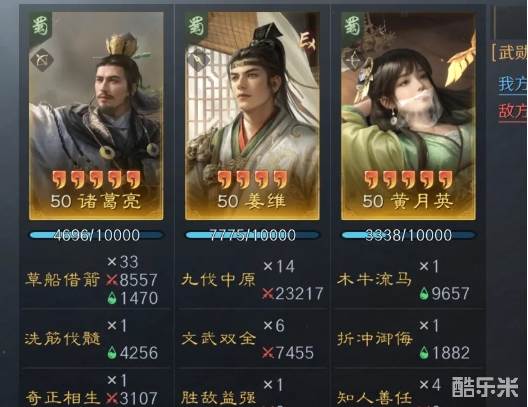The image size is (528, 407).
Task: Click the red damage icon next to 8557
Action: pyautogui.click(x=112, y=280)
